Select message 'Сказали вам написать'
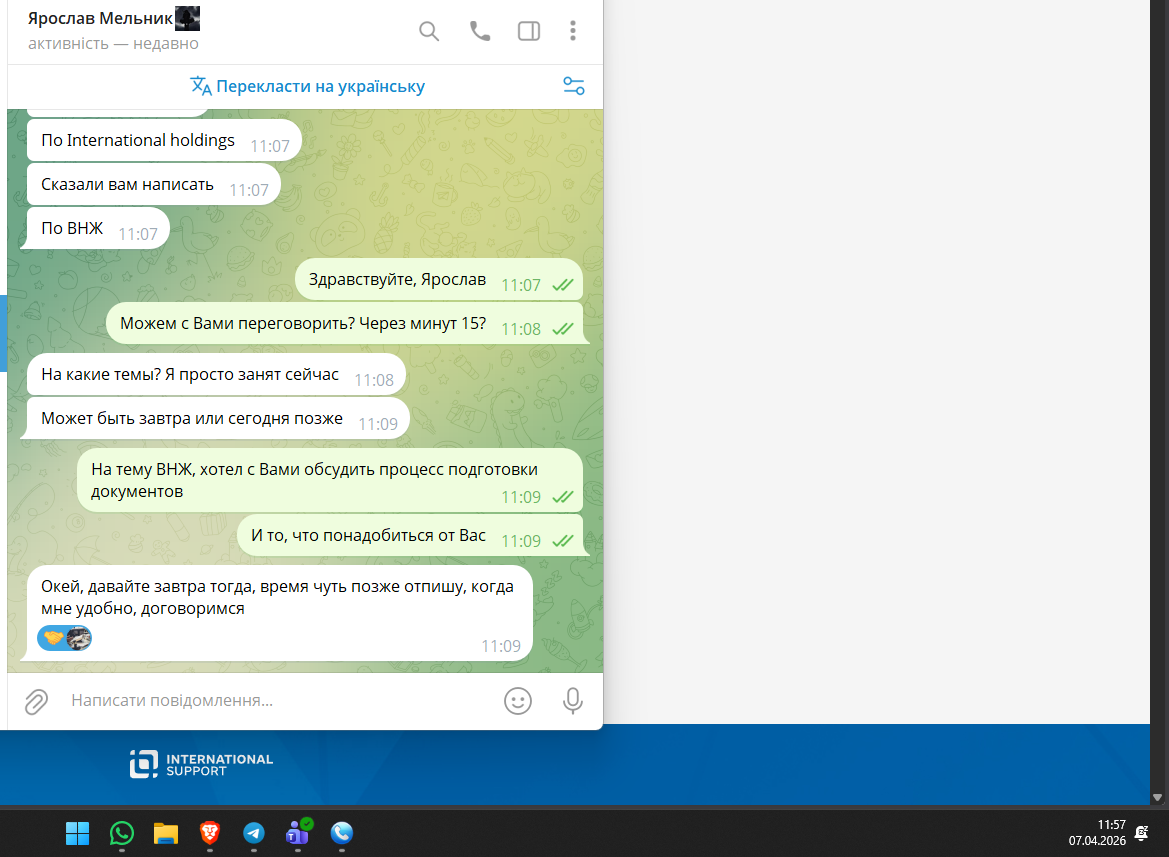Viewport: 1169px width, 857px height. (x=154, y=184)
